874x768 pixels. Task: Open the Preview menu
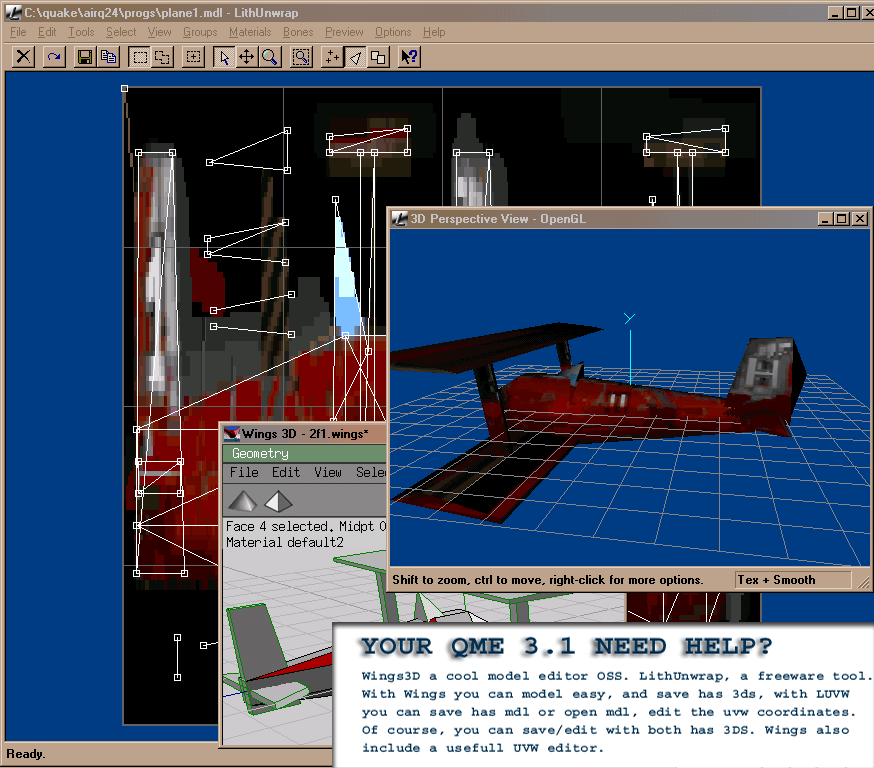[344, 32]
